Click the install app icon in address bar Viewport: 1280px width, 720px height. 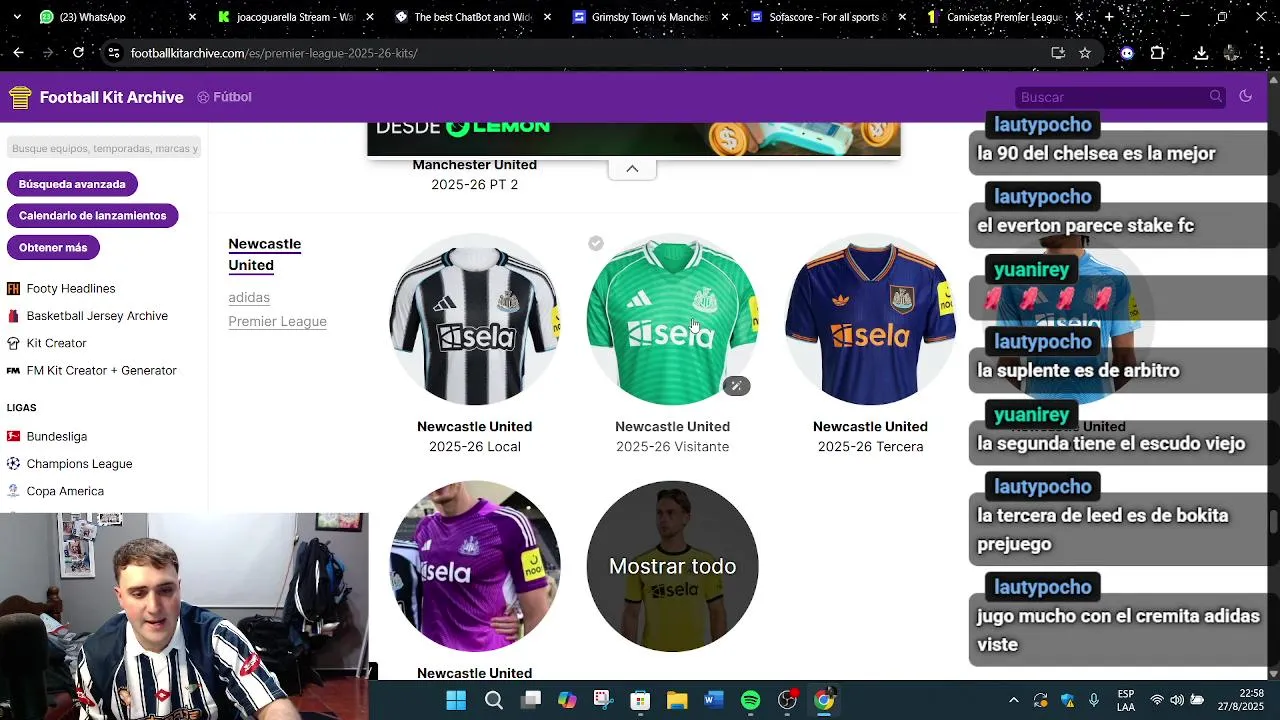click(x=1058, y=53)
